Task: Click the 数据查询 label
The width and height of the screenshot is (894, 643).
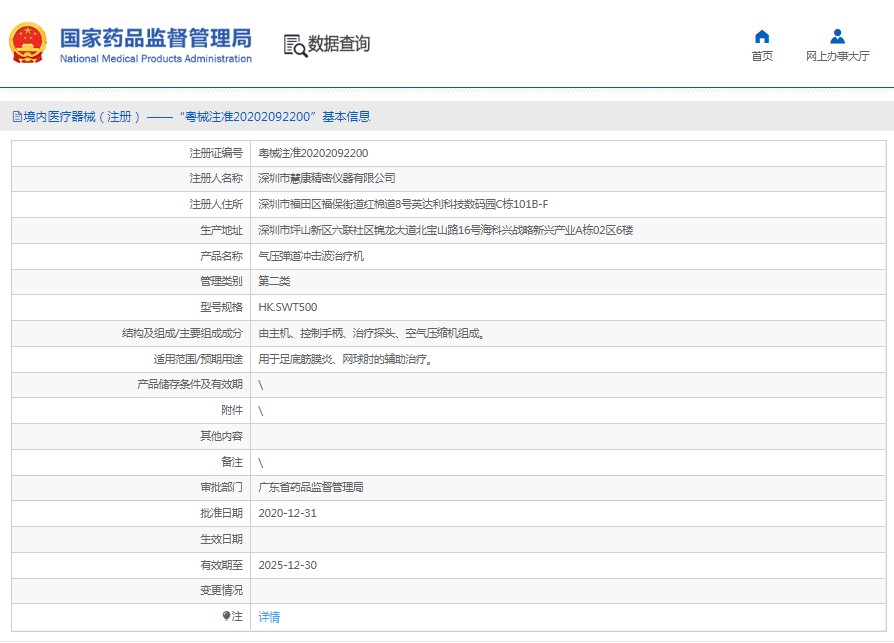Action: (x=339, y=44)
